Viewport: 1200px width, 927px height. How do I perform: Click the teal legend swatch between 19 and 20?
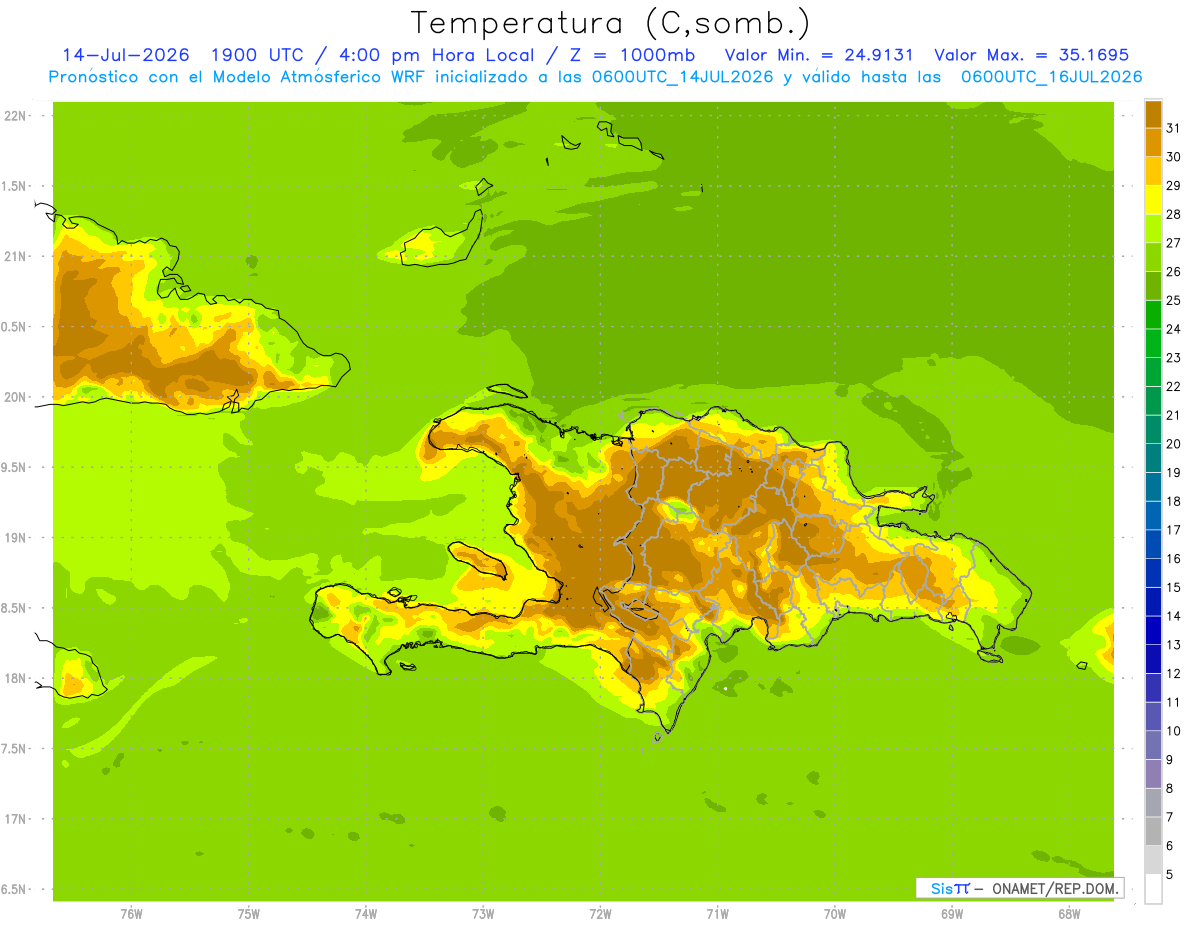[1153, 458]
